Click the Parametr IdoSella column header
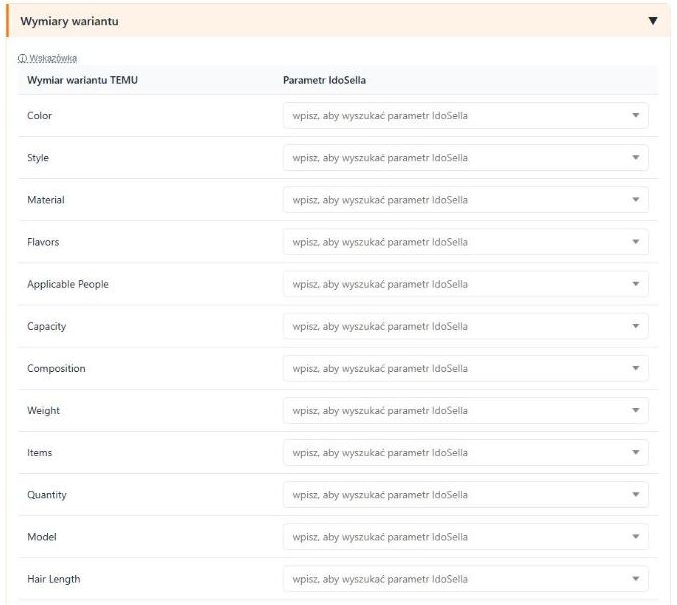 point(324,80)
